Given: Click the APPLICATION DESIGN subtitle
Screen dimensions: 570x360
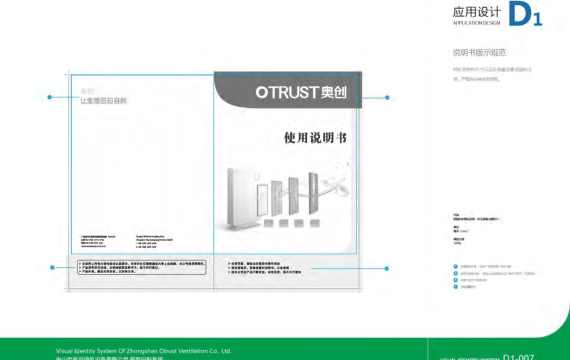Looking at the screenshot, I should 477,23.
